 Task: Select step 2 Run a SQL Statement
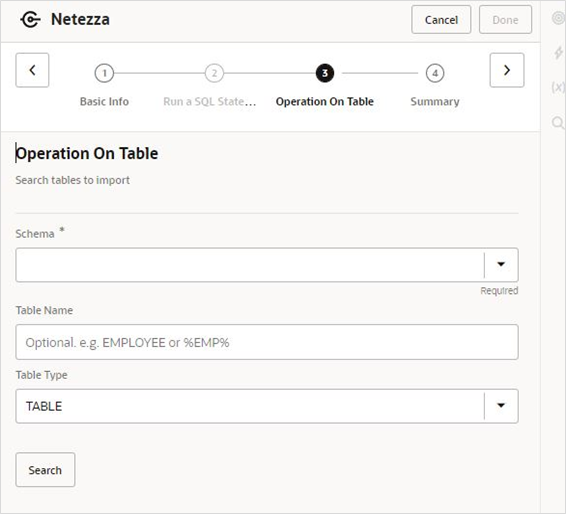click(214, 73)
